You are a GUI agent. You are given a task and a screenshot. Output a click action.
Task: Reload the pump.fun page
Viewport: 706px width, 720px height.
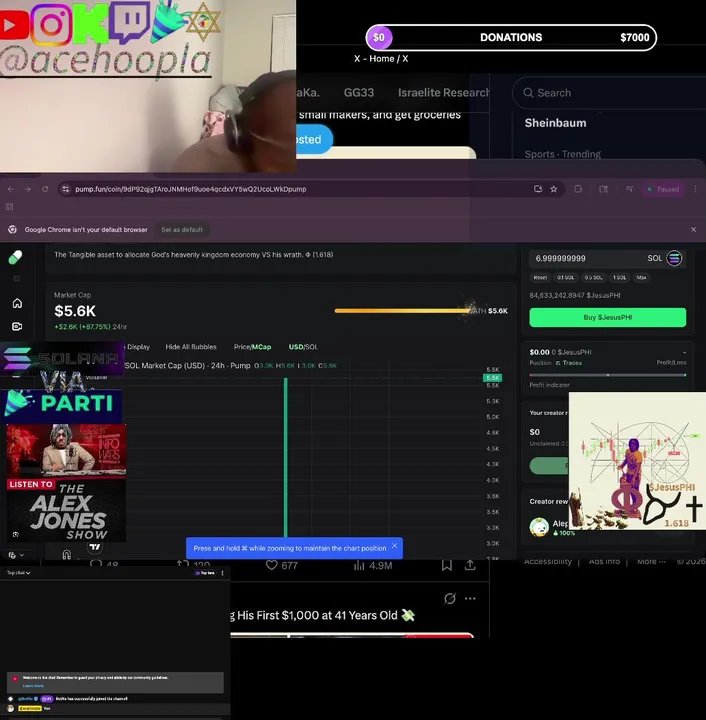(45, 189)
